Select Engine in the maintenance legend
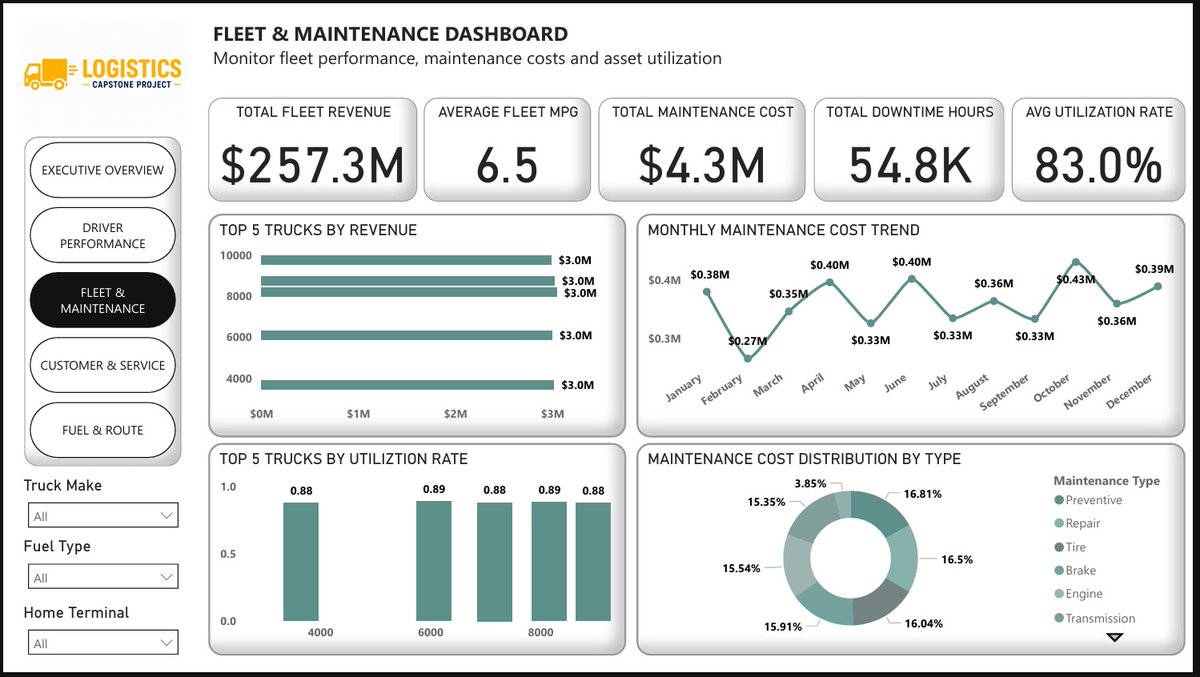The image size is (1200, 677). (1078, 594)
